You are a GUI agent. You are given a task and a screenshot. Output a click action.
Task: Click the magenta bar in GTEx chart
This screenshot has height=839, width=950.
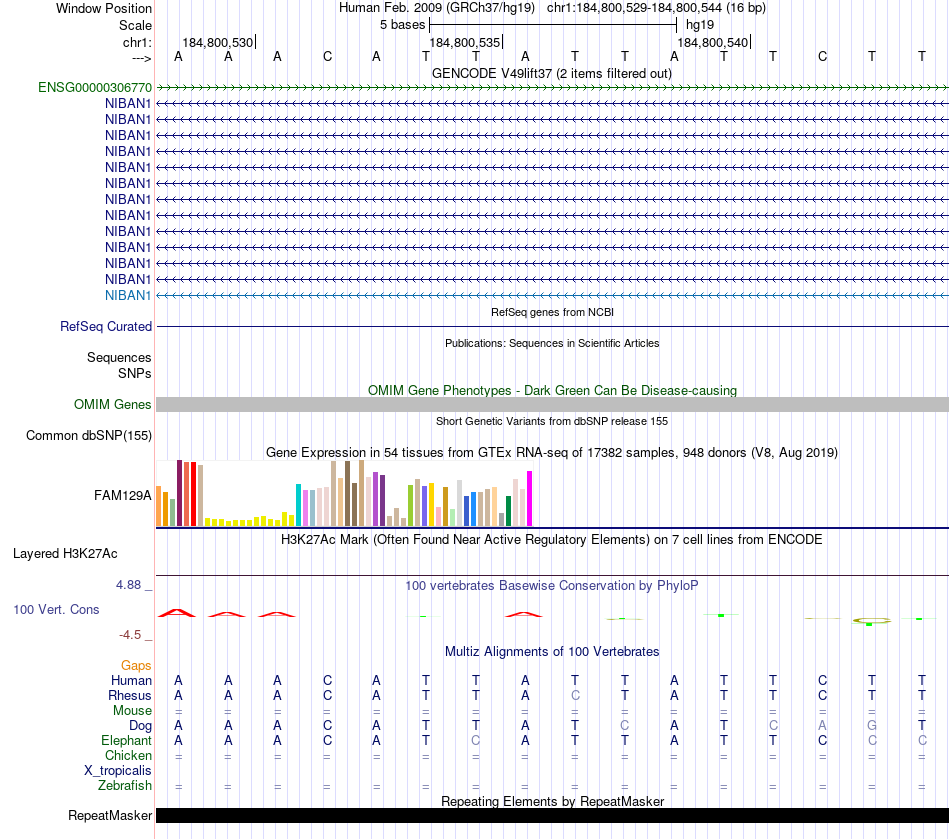coord(530,499)
